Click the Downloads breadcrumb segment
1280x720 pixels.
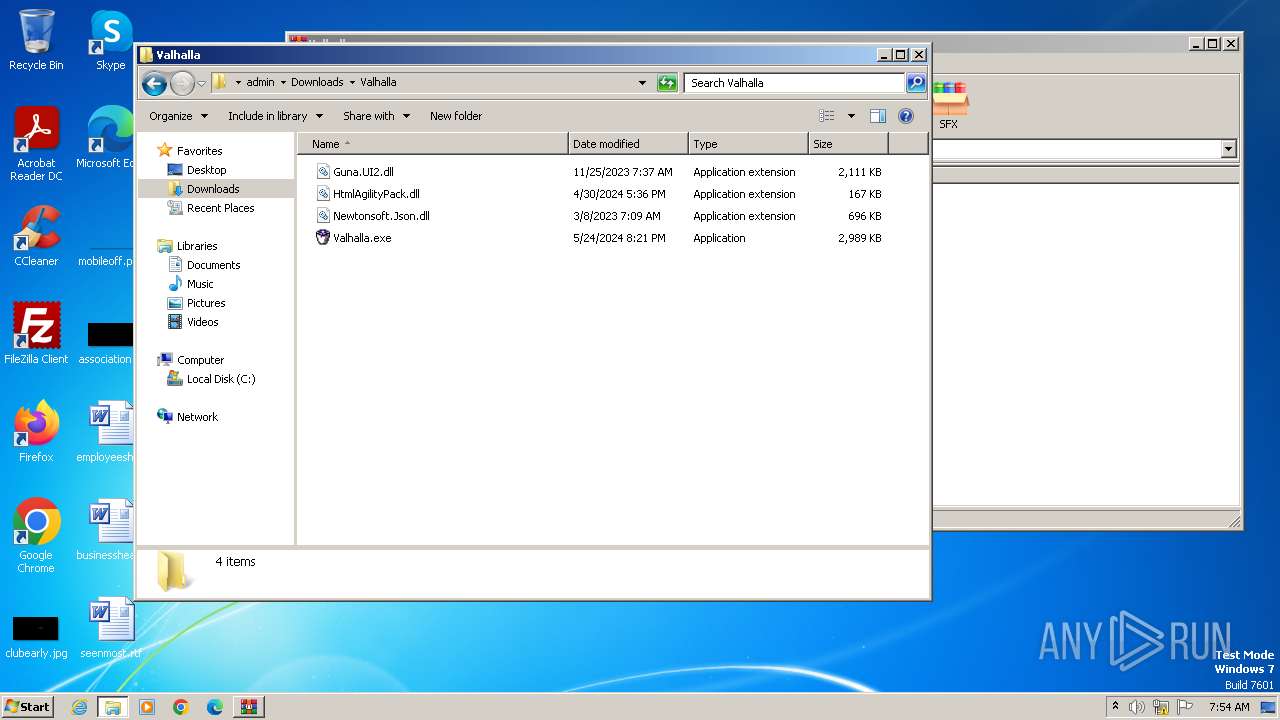coord(317,83)
